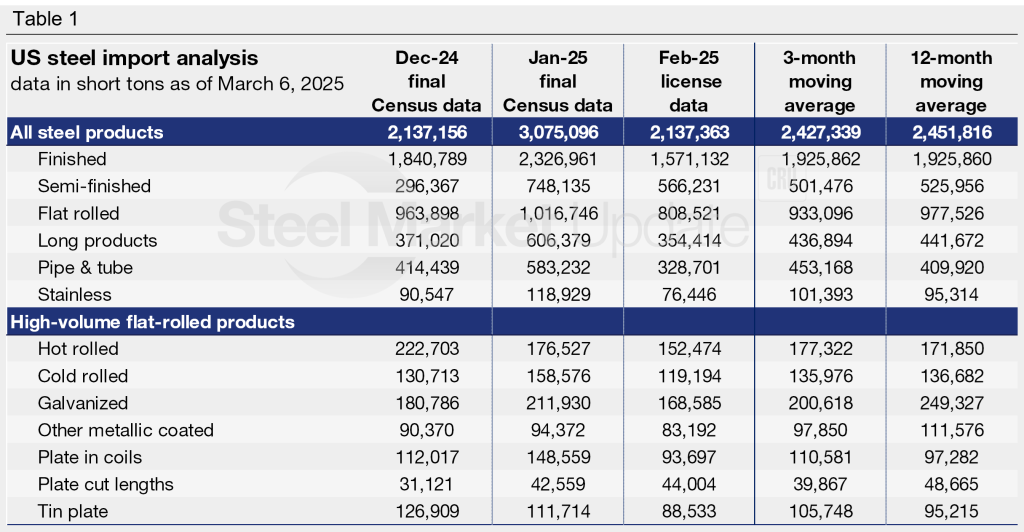Select the 'Tin plate' row label
1024x532 pixels.
(73, 512)
